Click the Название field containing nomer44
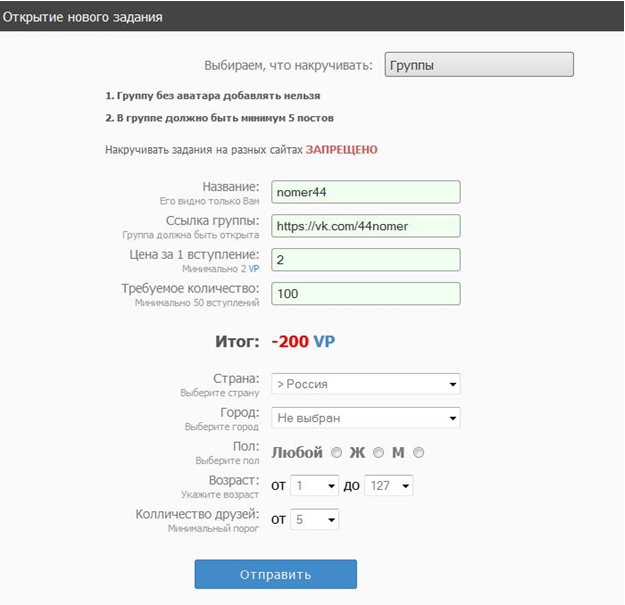 (366, 192)
